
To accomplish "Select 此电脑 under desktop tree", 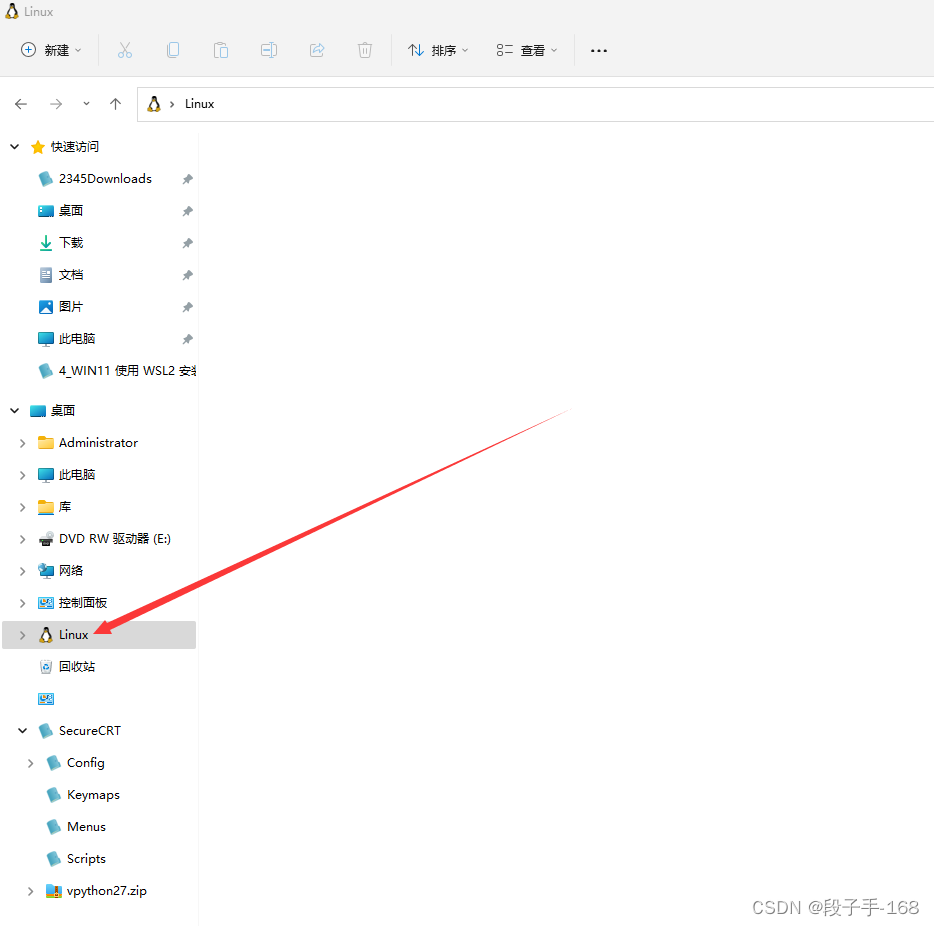I will tap(77, 475).
